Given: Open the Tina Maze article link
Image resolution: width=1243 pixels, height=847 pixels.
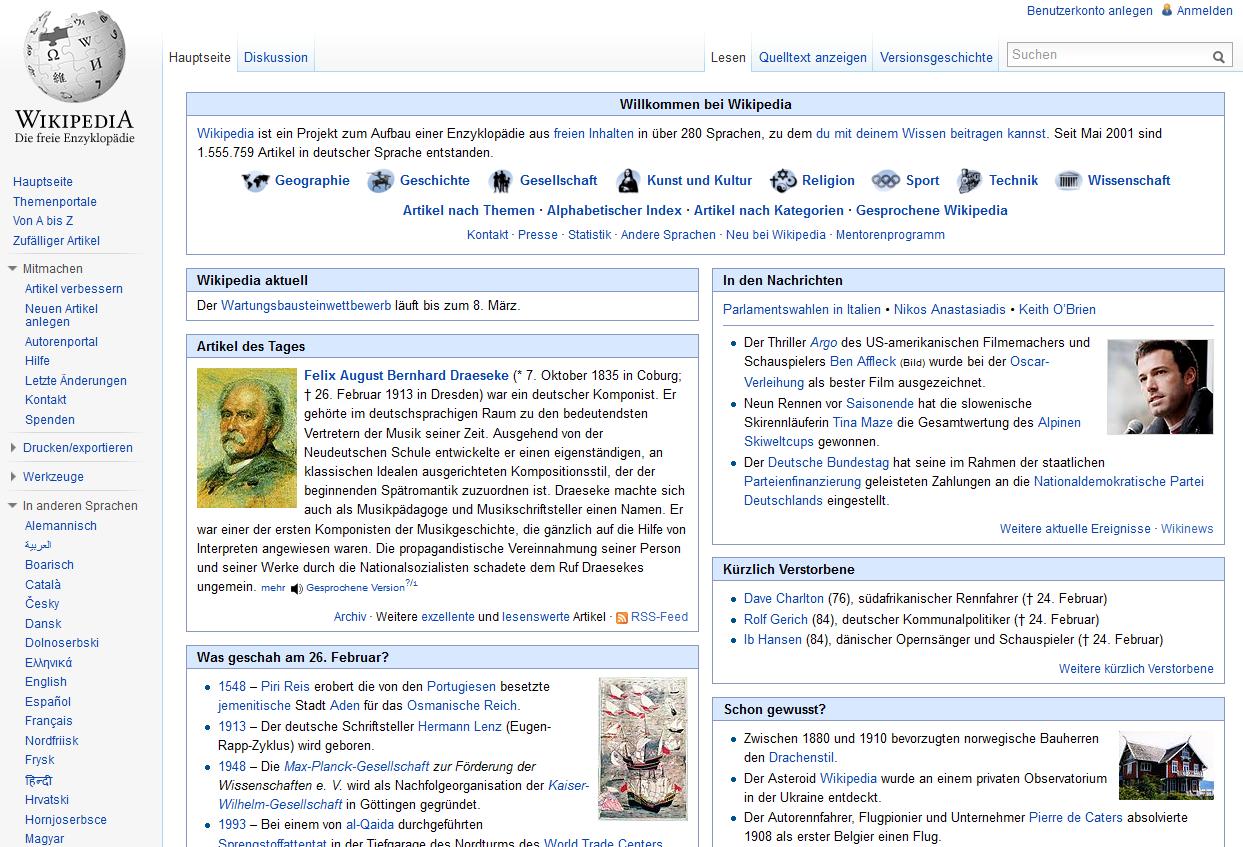Looking at the screenshot, I should (x=863, y=423).
